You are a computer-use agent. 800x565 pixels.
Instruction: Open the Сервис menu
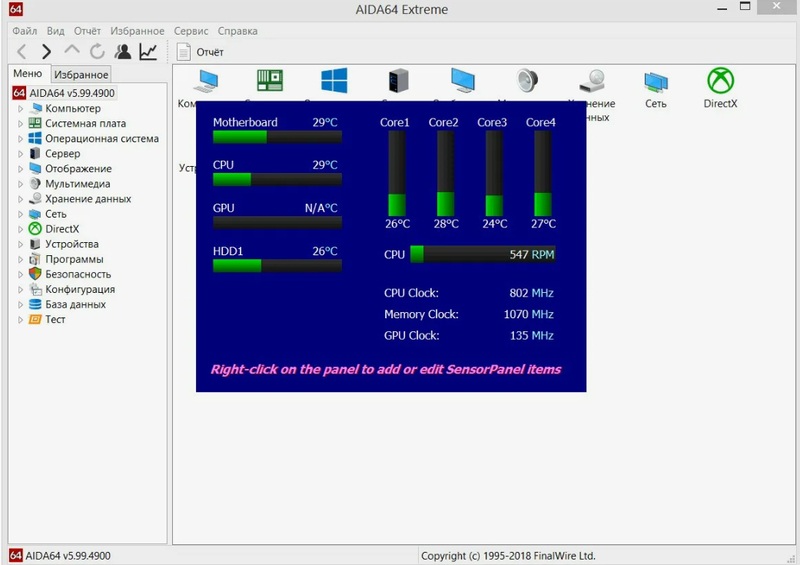(191, 31)
